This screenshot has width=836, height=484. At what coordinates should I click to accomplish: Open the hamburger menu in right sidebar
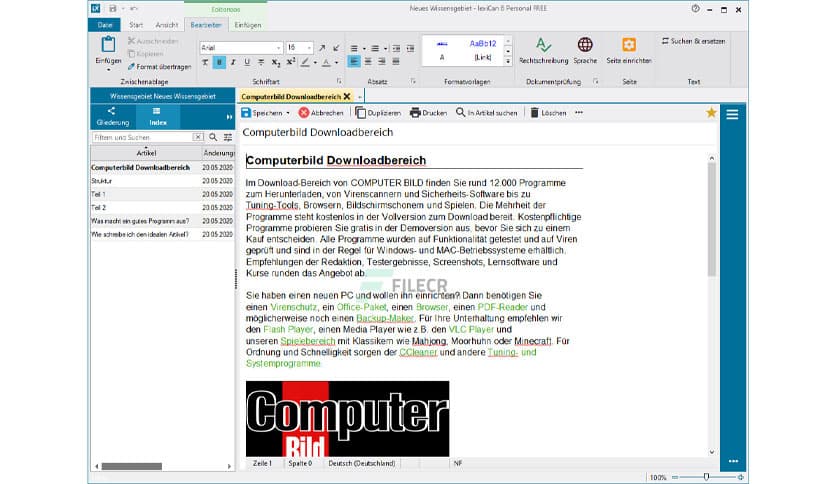tap(732, 115)
